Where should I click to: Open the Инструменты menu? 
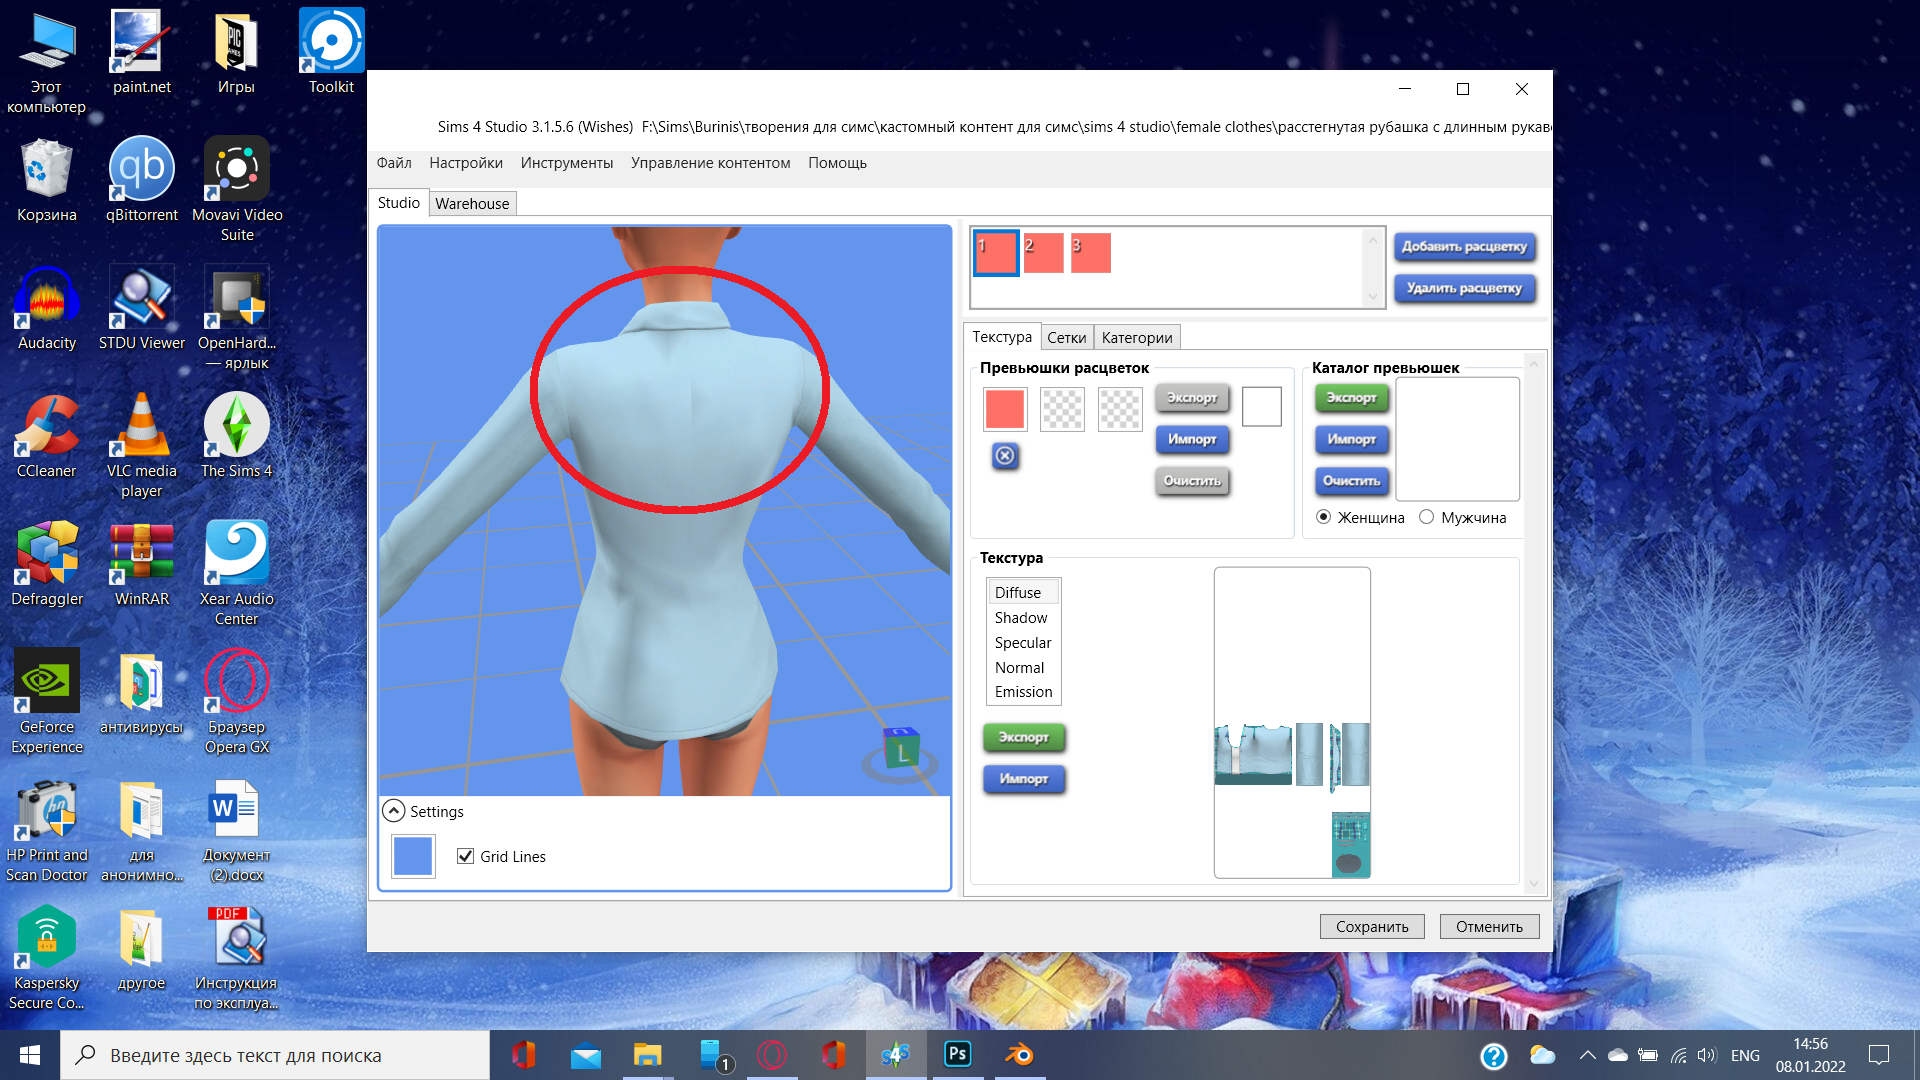(x=566, y=163)
